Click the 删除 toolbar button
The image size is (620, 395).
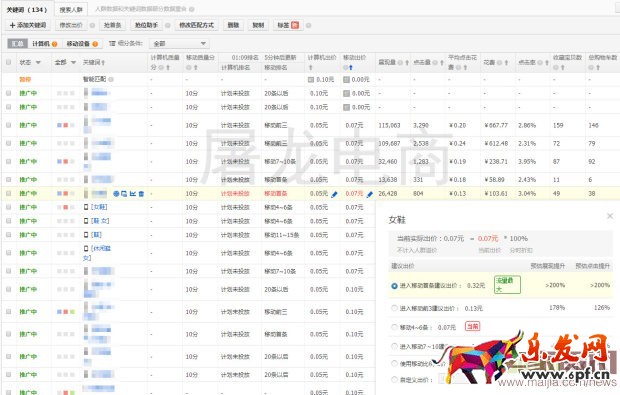[233, 25]
